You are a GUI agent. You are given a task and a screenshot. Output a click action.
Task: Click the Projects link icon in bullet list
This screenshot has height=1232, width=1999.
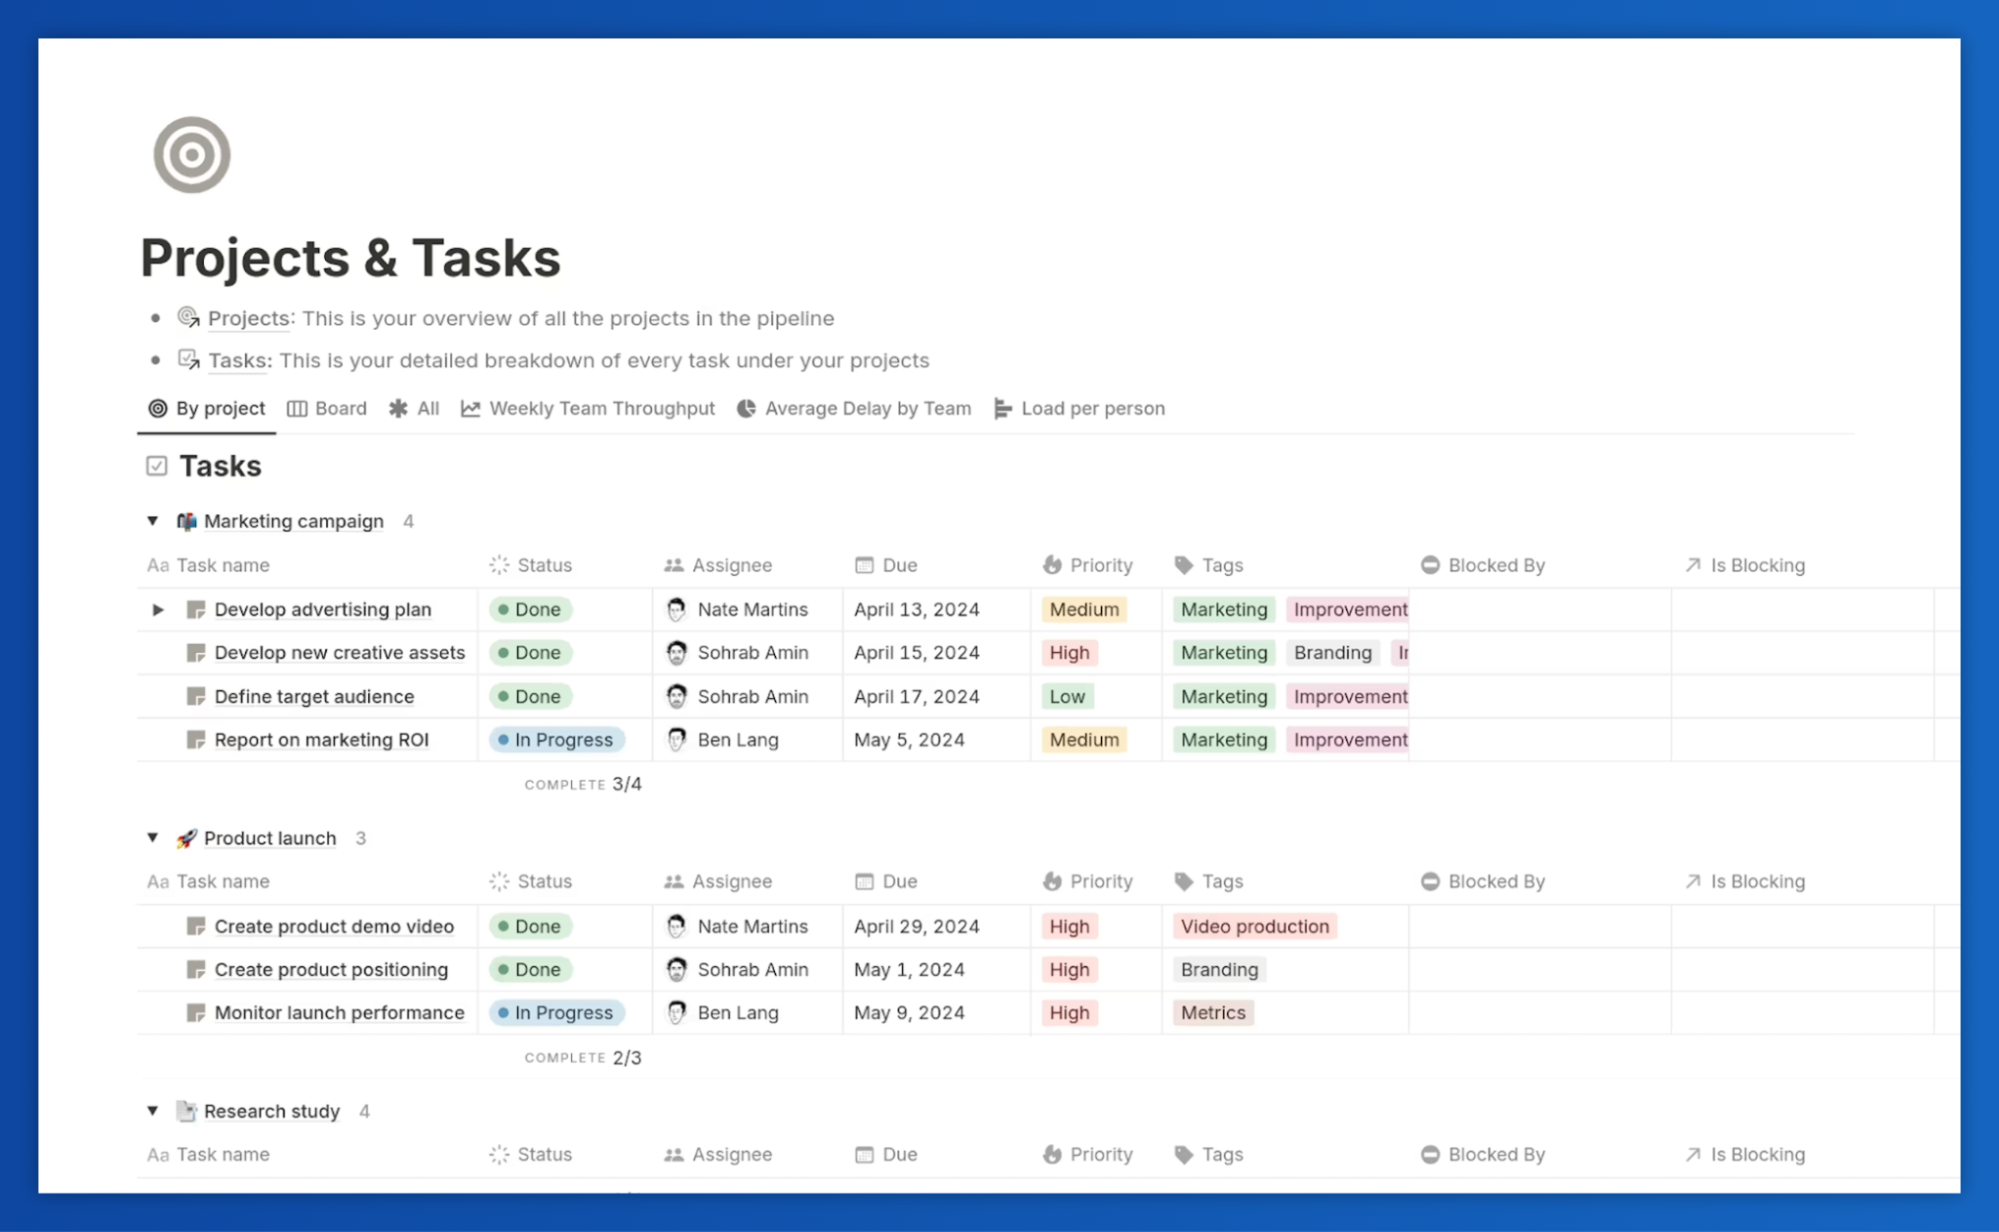(x=188, y=318)
